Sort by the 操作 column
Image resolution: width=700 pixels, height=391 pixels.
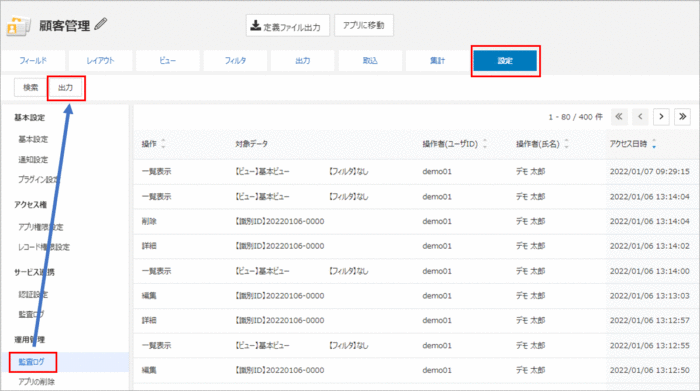[x=154, y=144]
